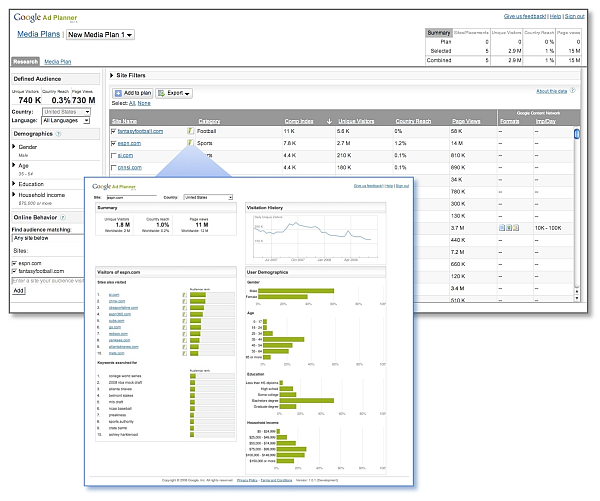
Task: Open profile icon for third site also visited
Action: tap(184, 308)
